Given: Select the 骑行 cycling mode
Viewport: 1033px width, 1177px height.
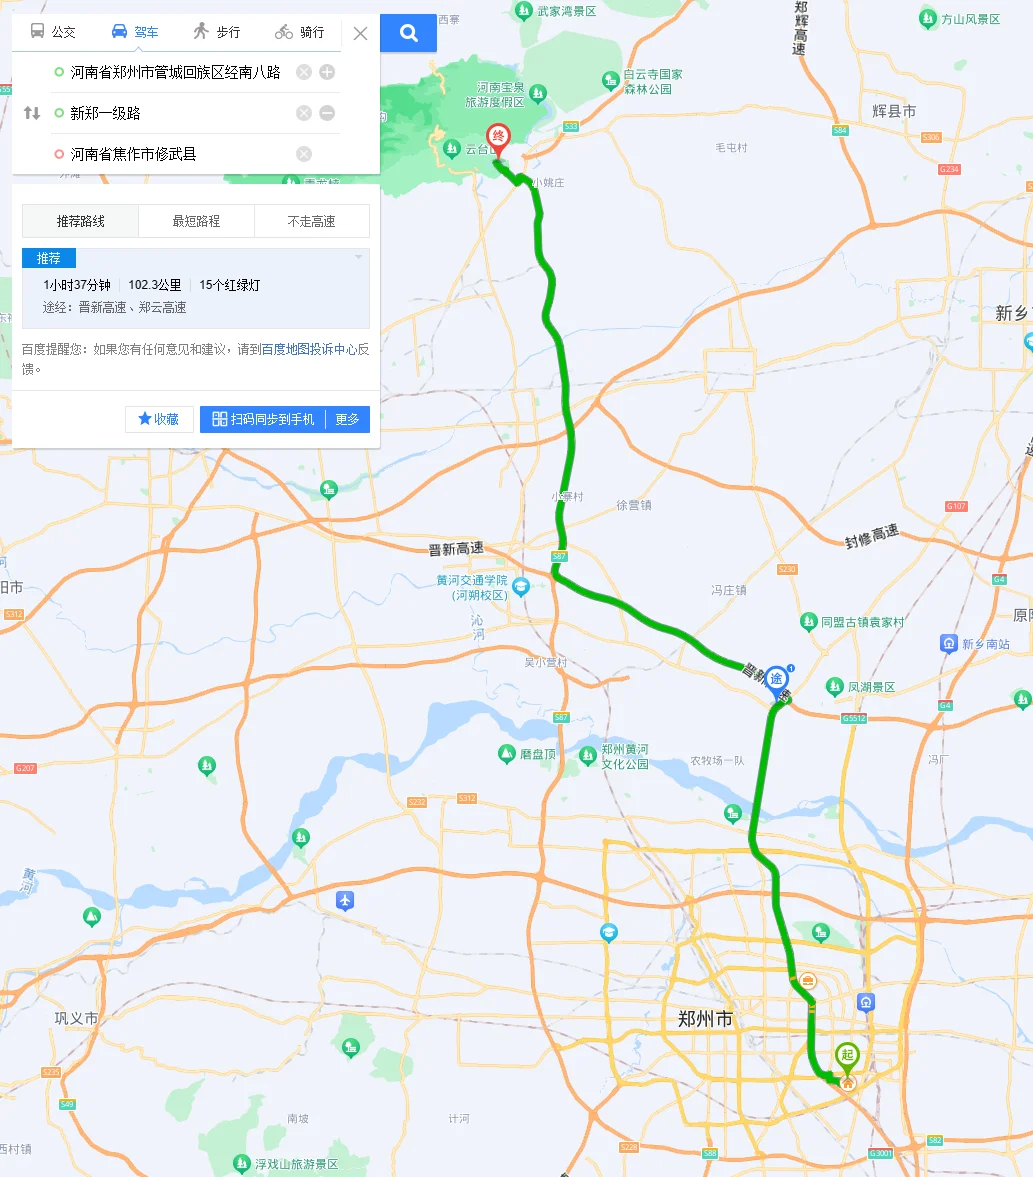Looking at the screenshot, I should 300,32.
